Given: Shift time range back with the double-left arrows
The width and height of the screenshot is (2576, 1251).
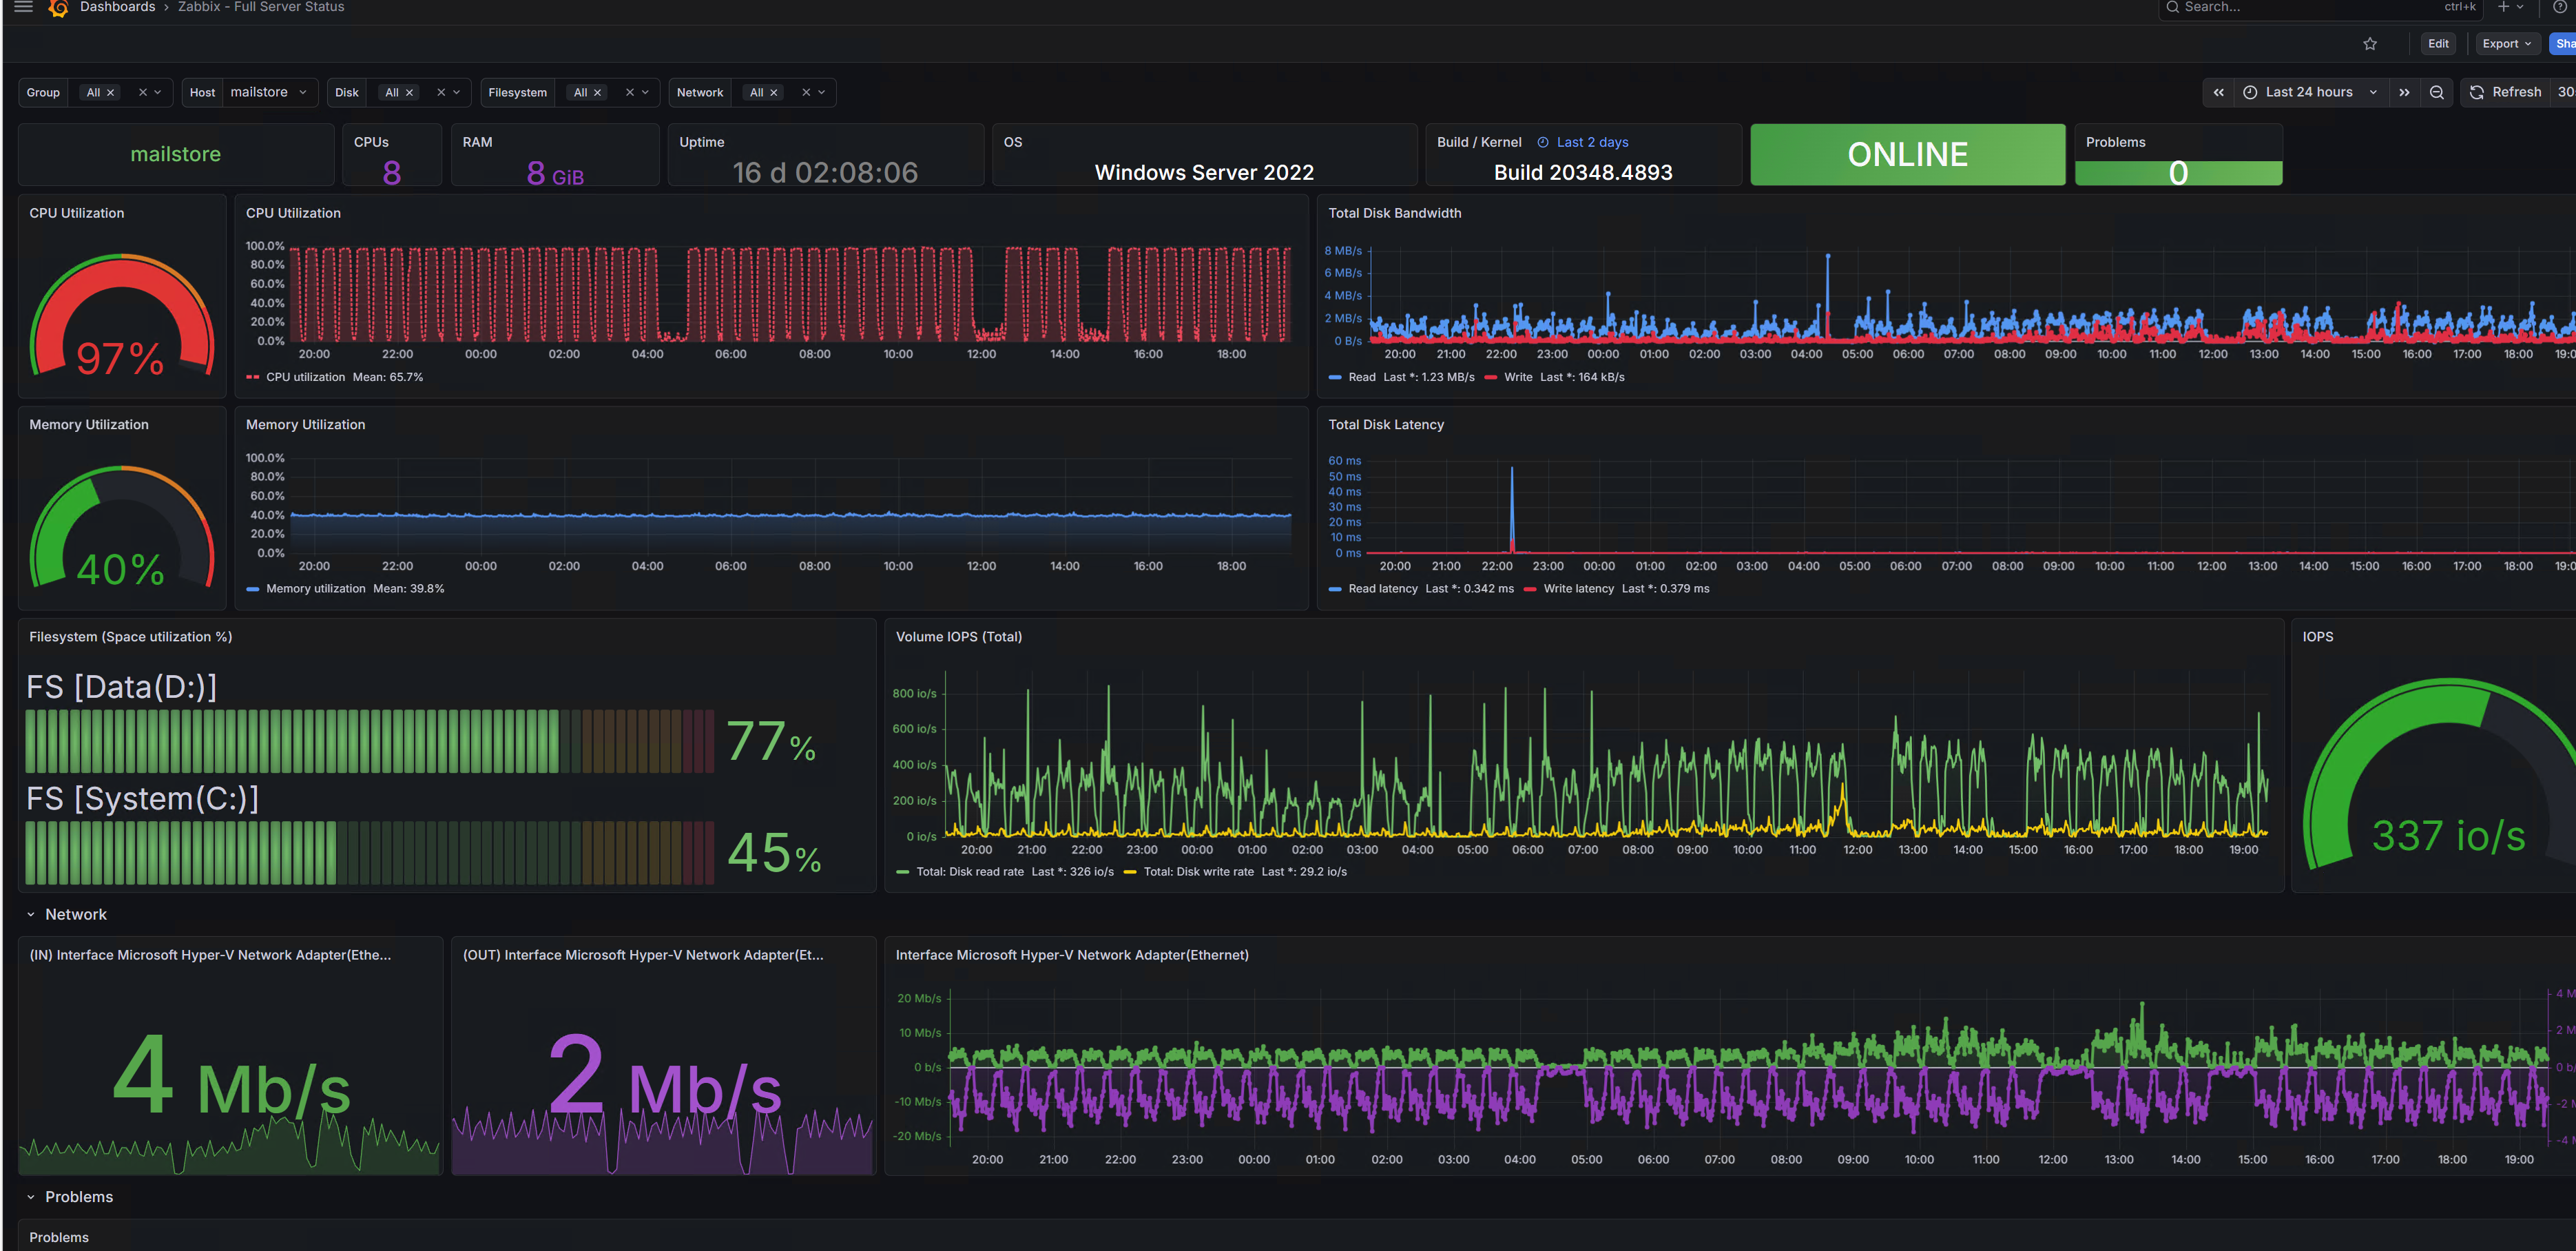Looking at the screenshot, I should [2219, 92].
